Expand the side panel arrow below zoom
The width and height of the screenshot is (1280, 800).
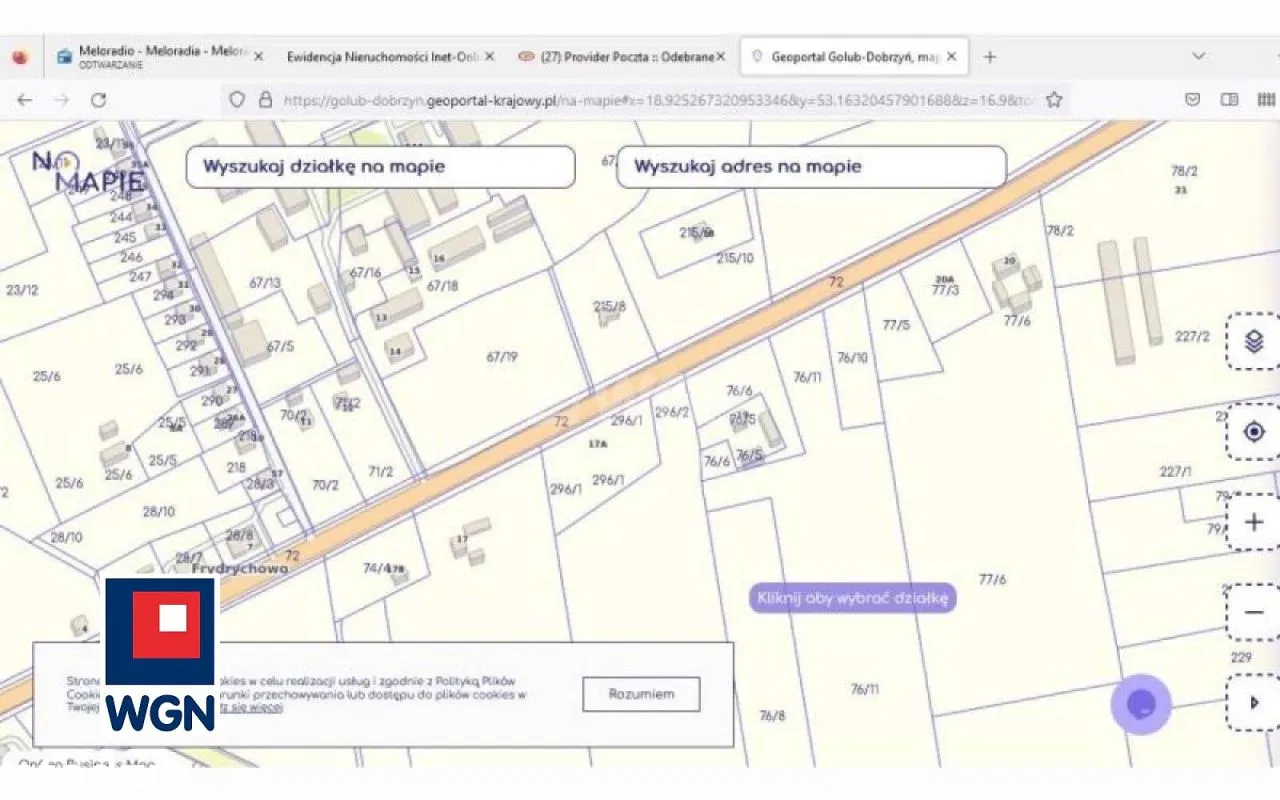(x=1254, y=702)
